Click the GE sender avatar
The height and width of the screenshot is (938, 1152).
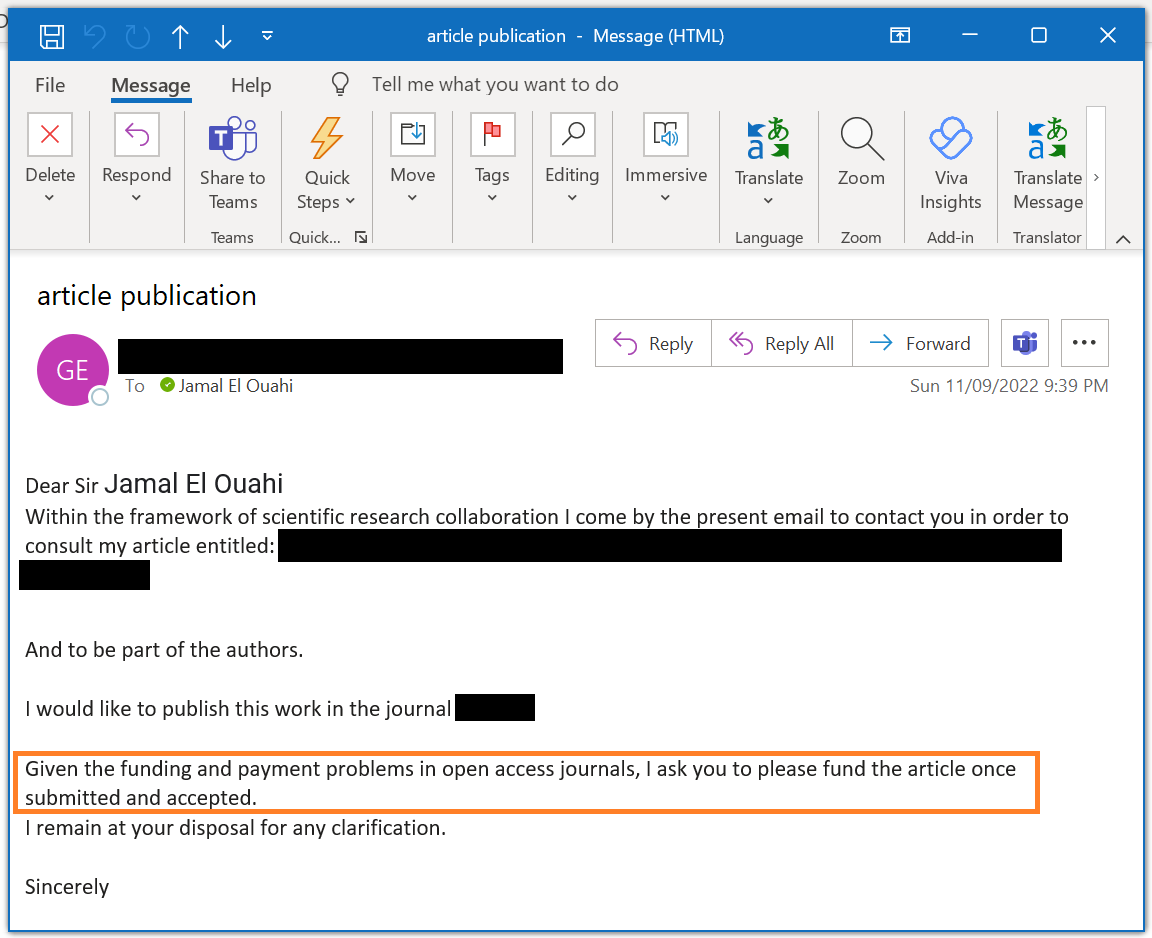tap(73, 369)
